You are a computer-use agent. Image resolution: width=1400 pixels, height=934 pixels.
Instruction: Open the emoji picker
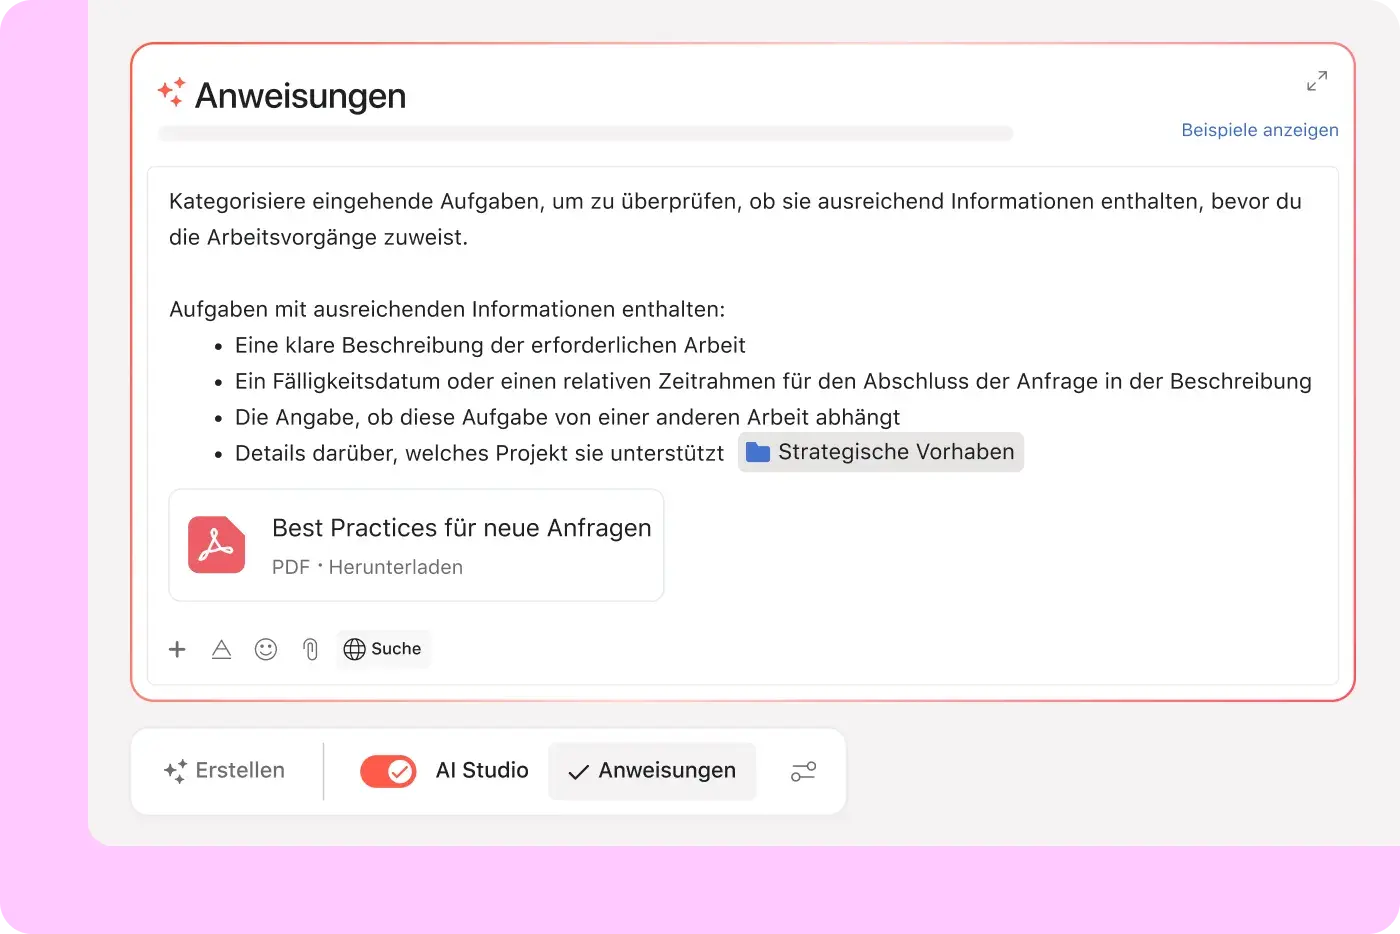[266, 649]
